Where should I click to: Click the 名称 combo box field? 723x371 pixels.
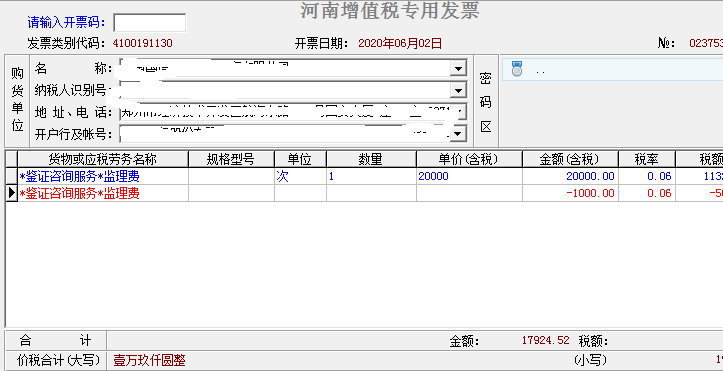pyautogui.click(x=293, y=69)
